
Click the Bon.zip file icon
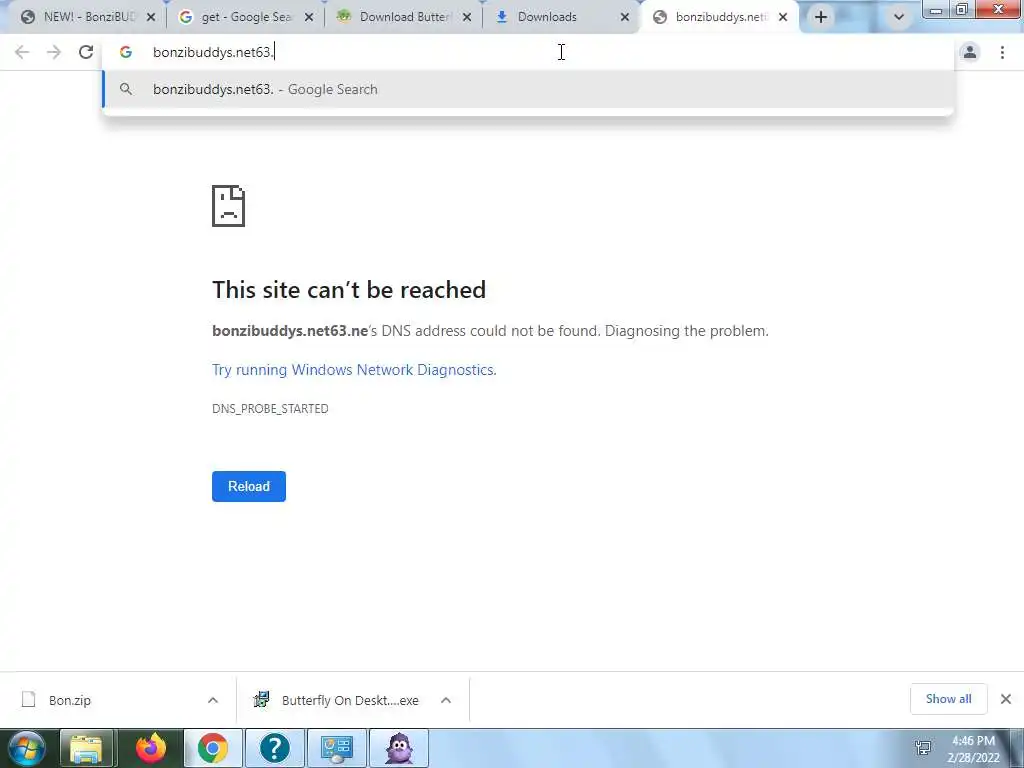coord(28,700)
